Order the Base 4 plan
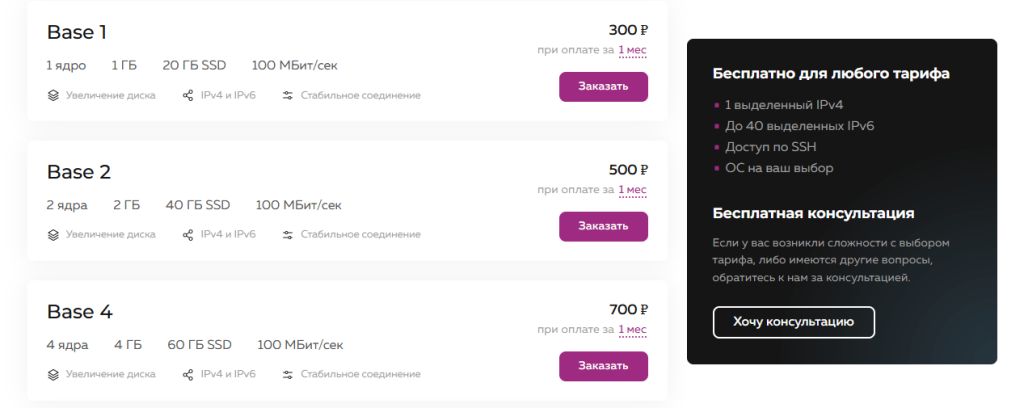The height and width of the screenshot is (408, 1024). point(603,366)
